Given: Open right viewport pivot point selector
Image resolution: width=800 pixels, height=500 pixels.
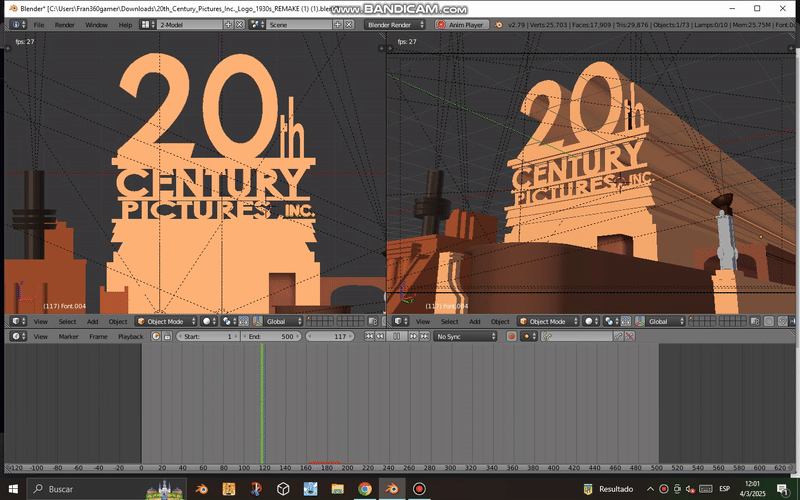Looking at the screenshot, I should pos(610,321).
